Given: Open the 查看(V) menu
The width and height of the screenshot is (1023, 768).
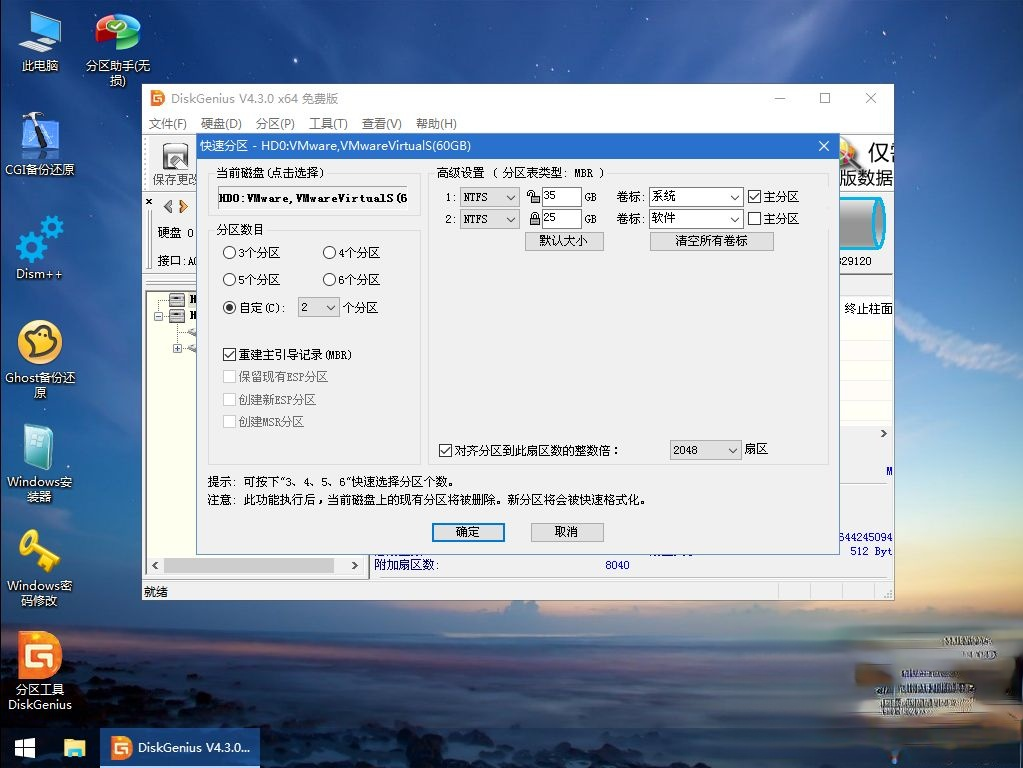Looking at the screenshot, I should [x=381, y=123].
